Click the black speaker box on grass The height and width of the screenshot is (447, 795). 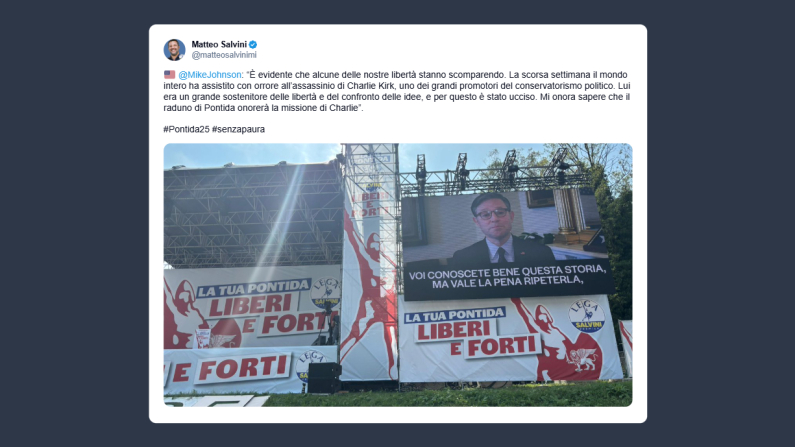324,378
